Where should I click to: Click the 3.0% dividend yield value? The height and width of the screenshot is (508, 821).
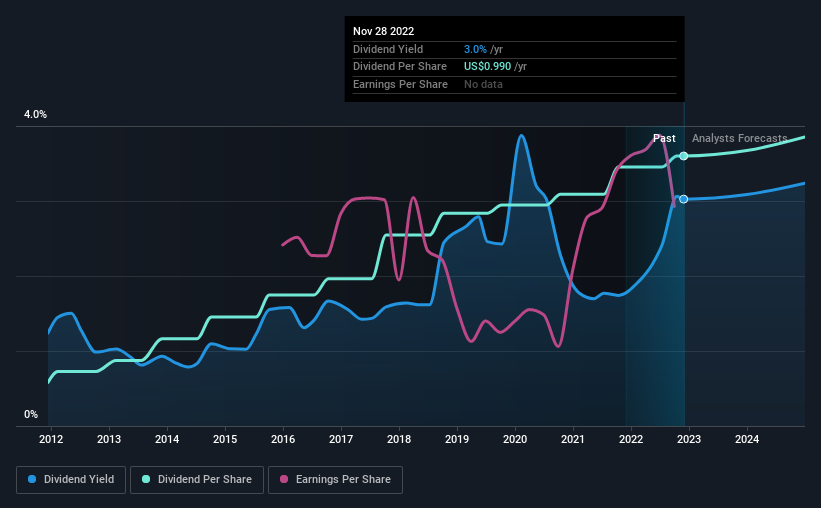[475, 49]
